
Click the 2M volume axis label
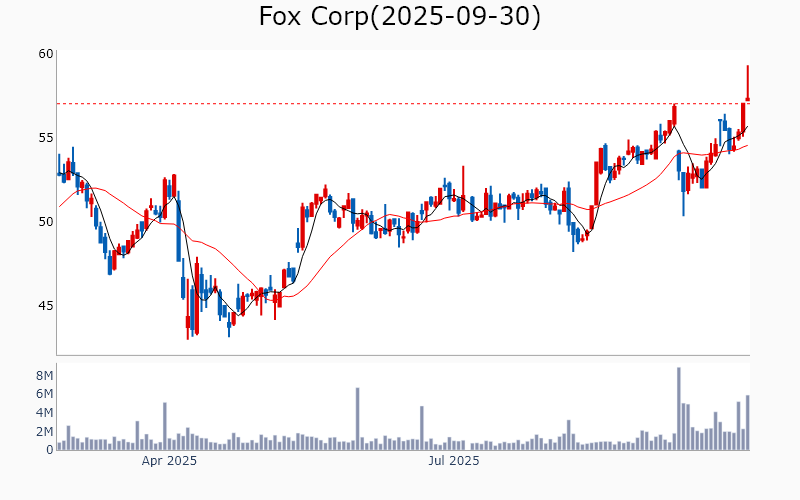[44, 431]
